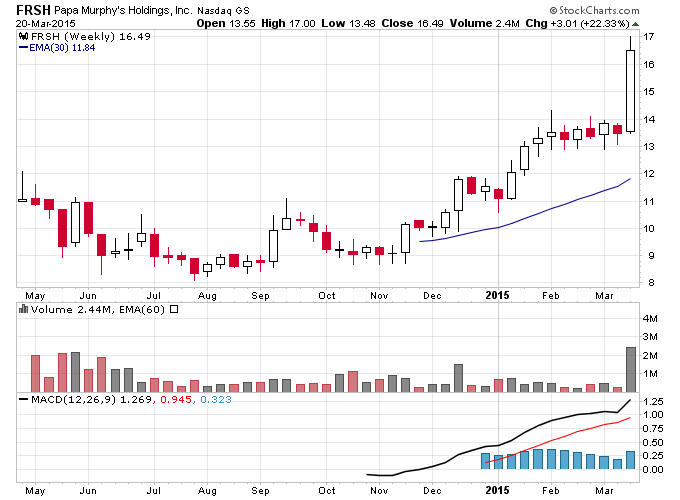Image resolution: width=680 pixels, height=500 pixels.
Task: Click the tall gray December volume bar
Action: [458, 378]
